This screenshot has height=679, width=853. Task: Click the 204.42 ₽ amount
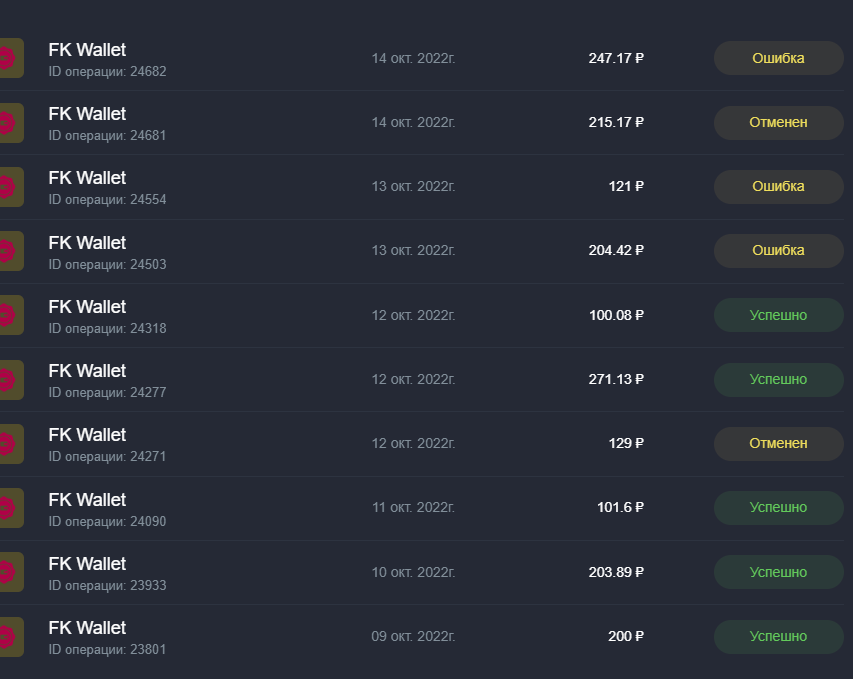click(616, 250)
